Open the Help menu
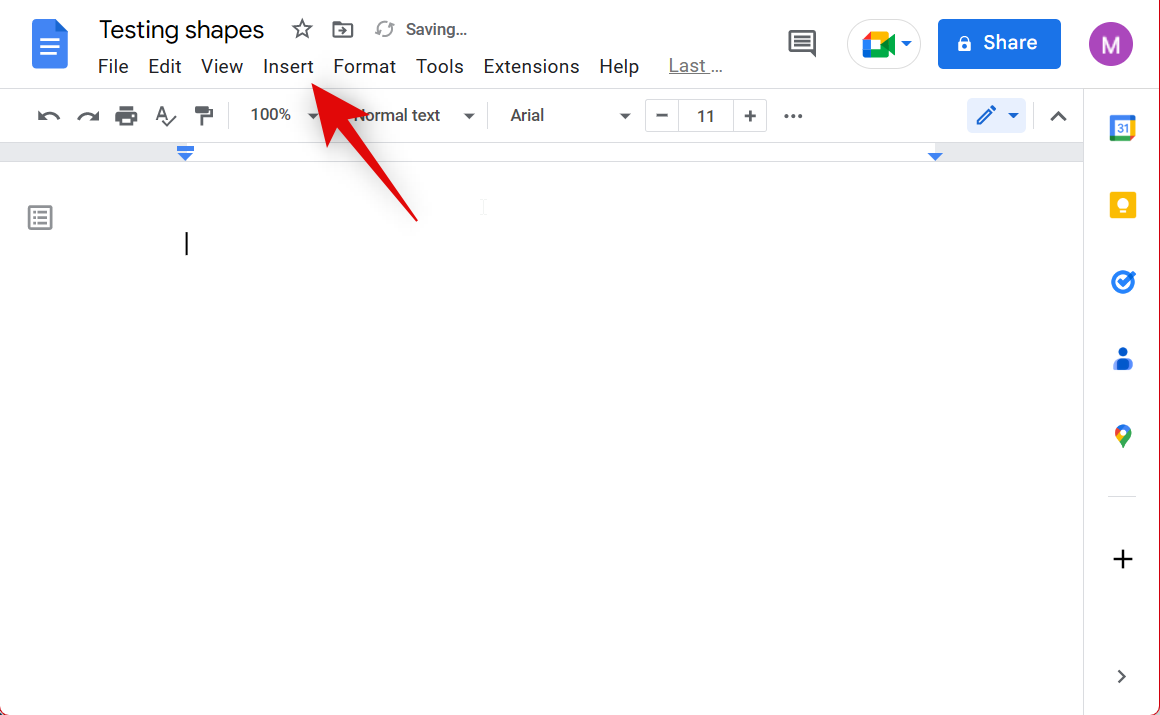The image size is (1160, 715). (619, 67)
